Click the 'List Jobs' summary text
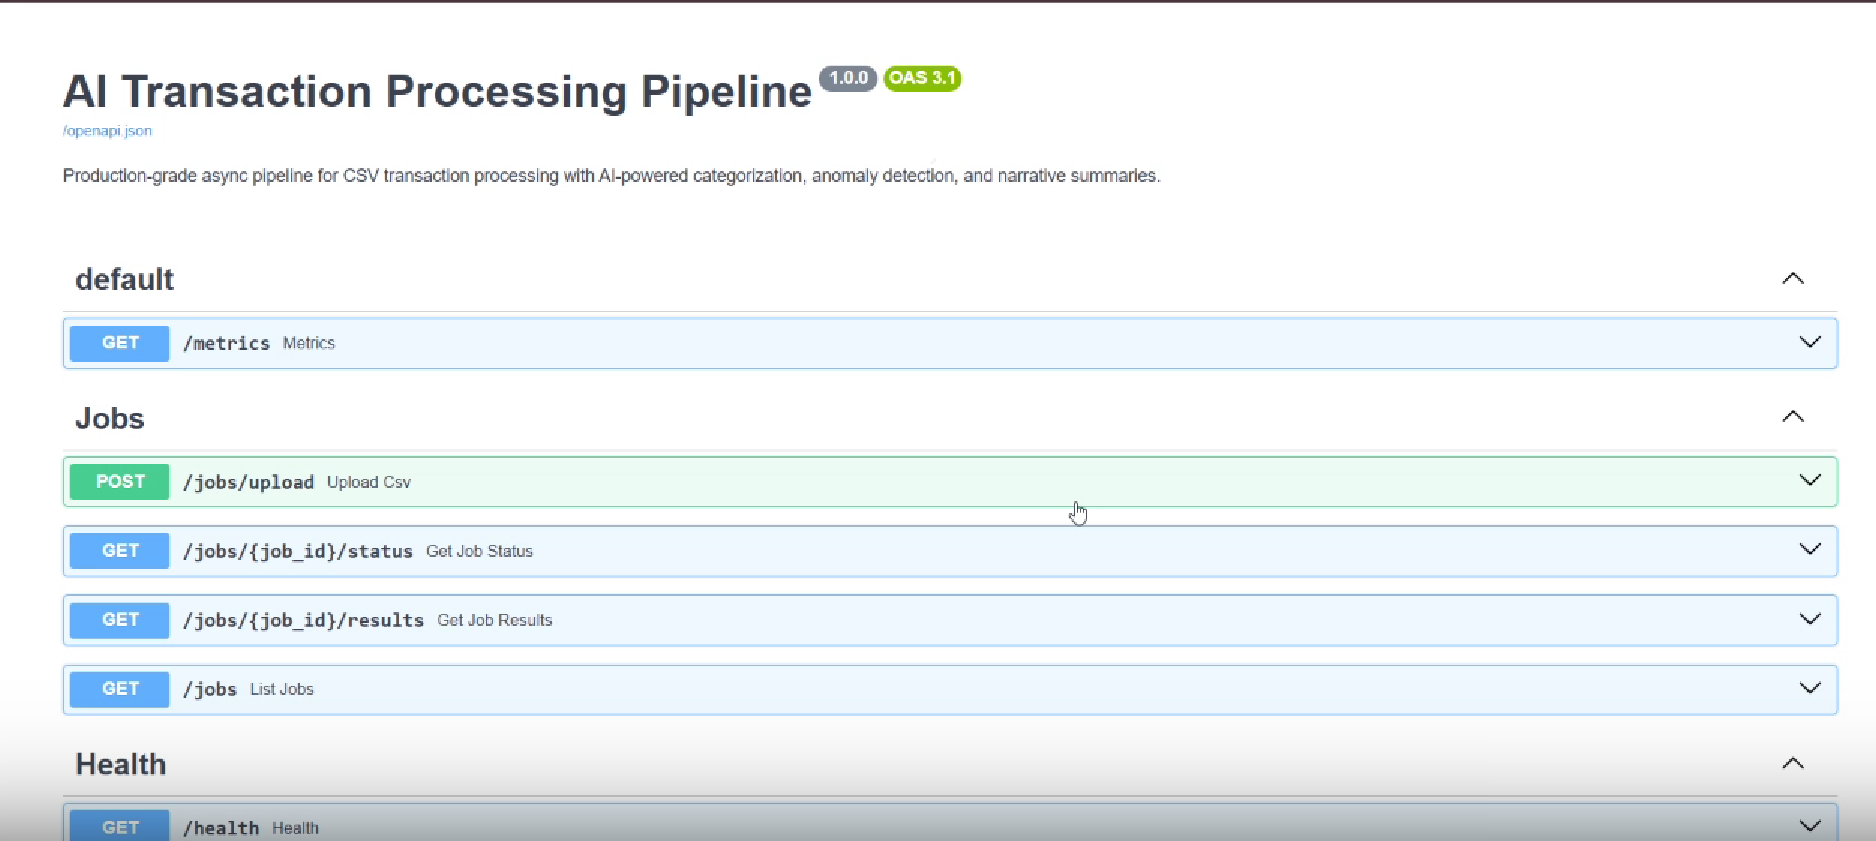This screenshot has width=1876, height=841. pos(282,689)
